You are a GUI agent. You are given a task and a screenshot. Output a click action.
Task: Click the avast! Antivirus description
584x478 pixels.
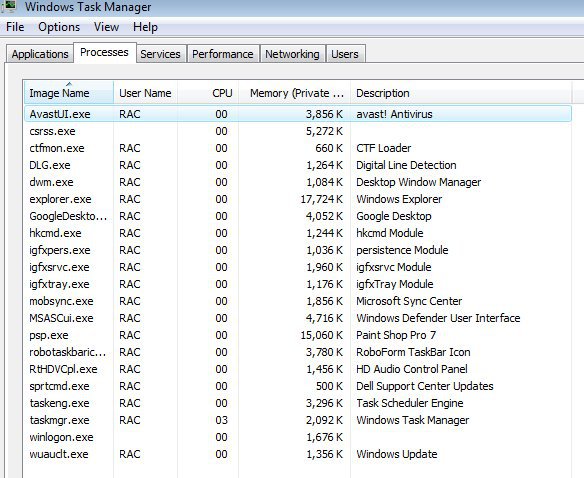[394, 114]
